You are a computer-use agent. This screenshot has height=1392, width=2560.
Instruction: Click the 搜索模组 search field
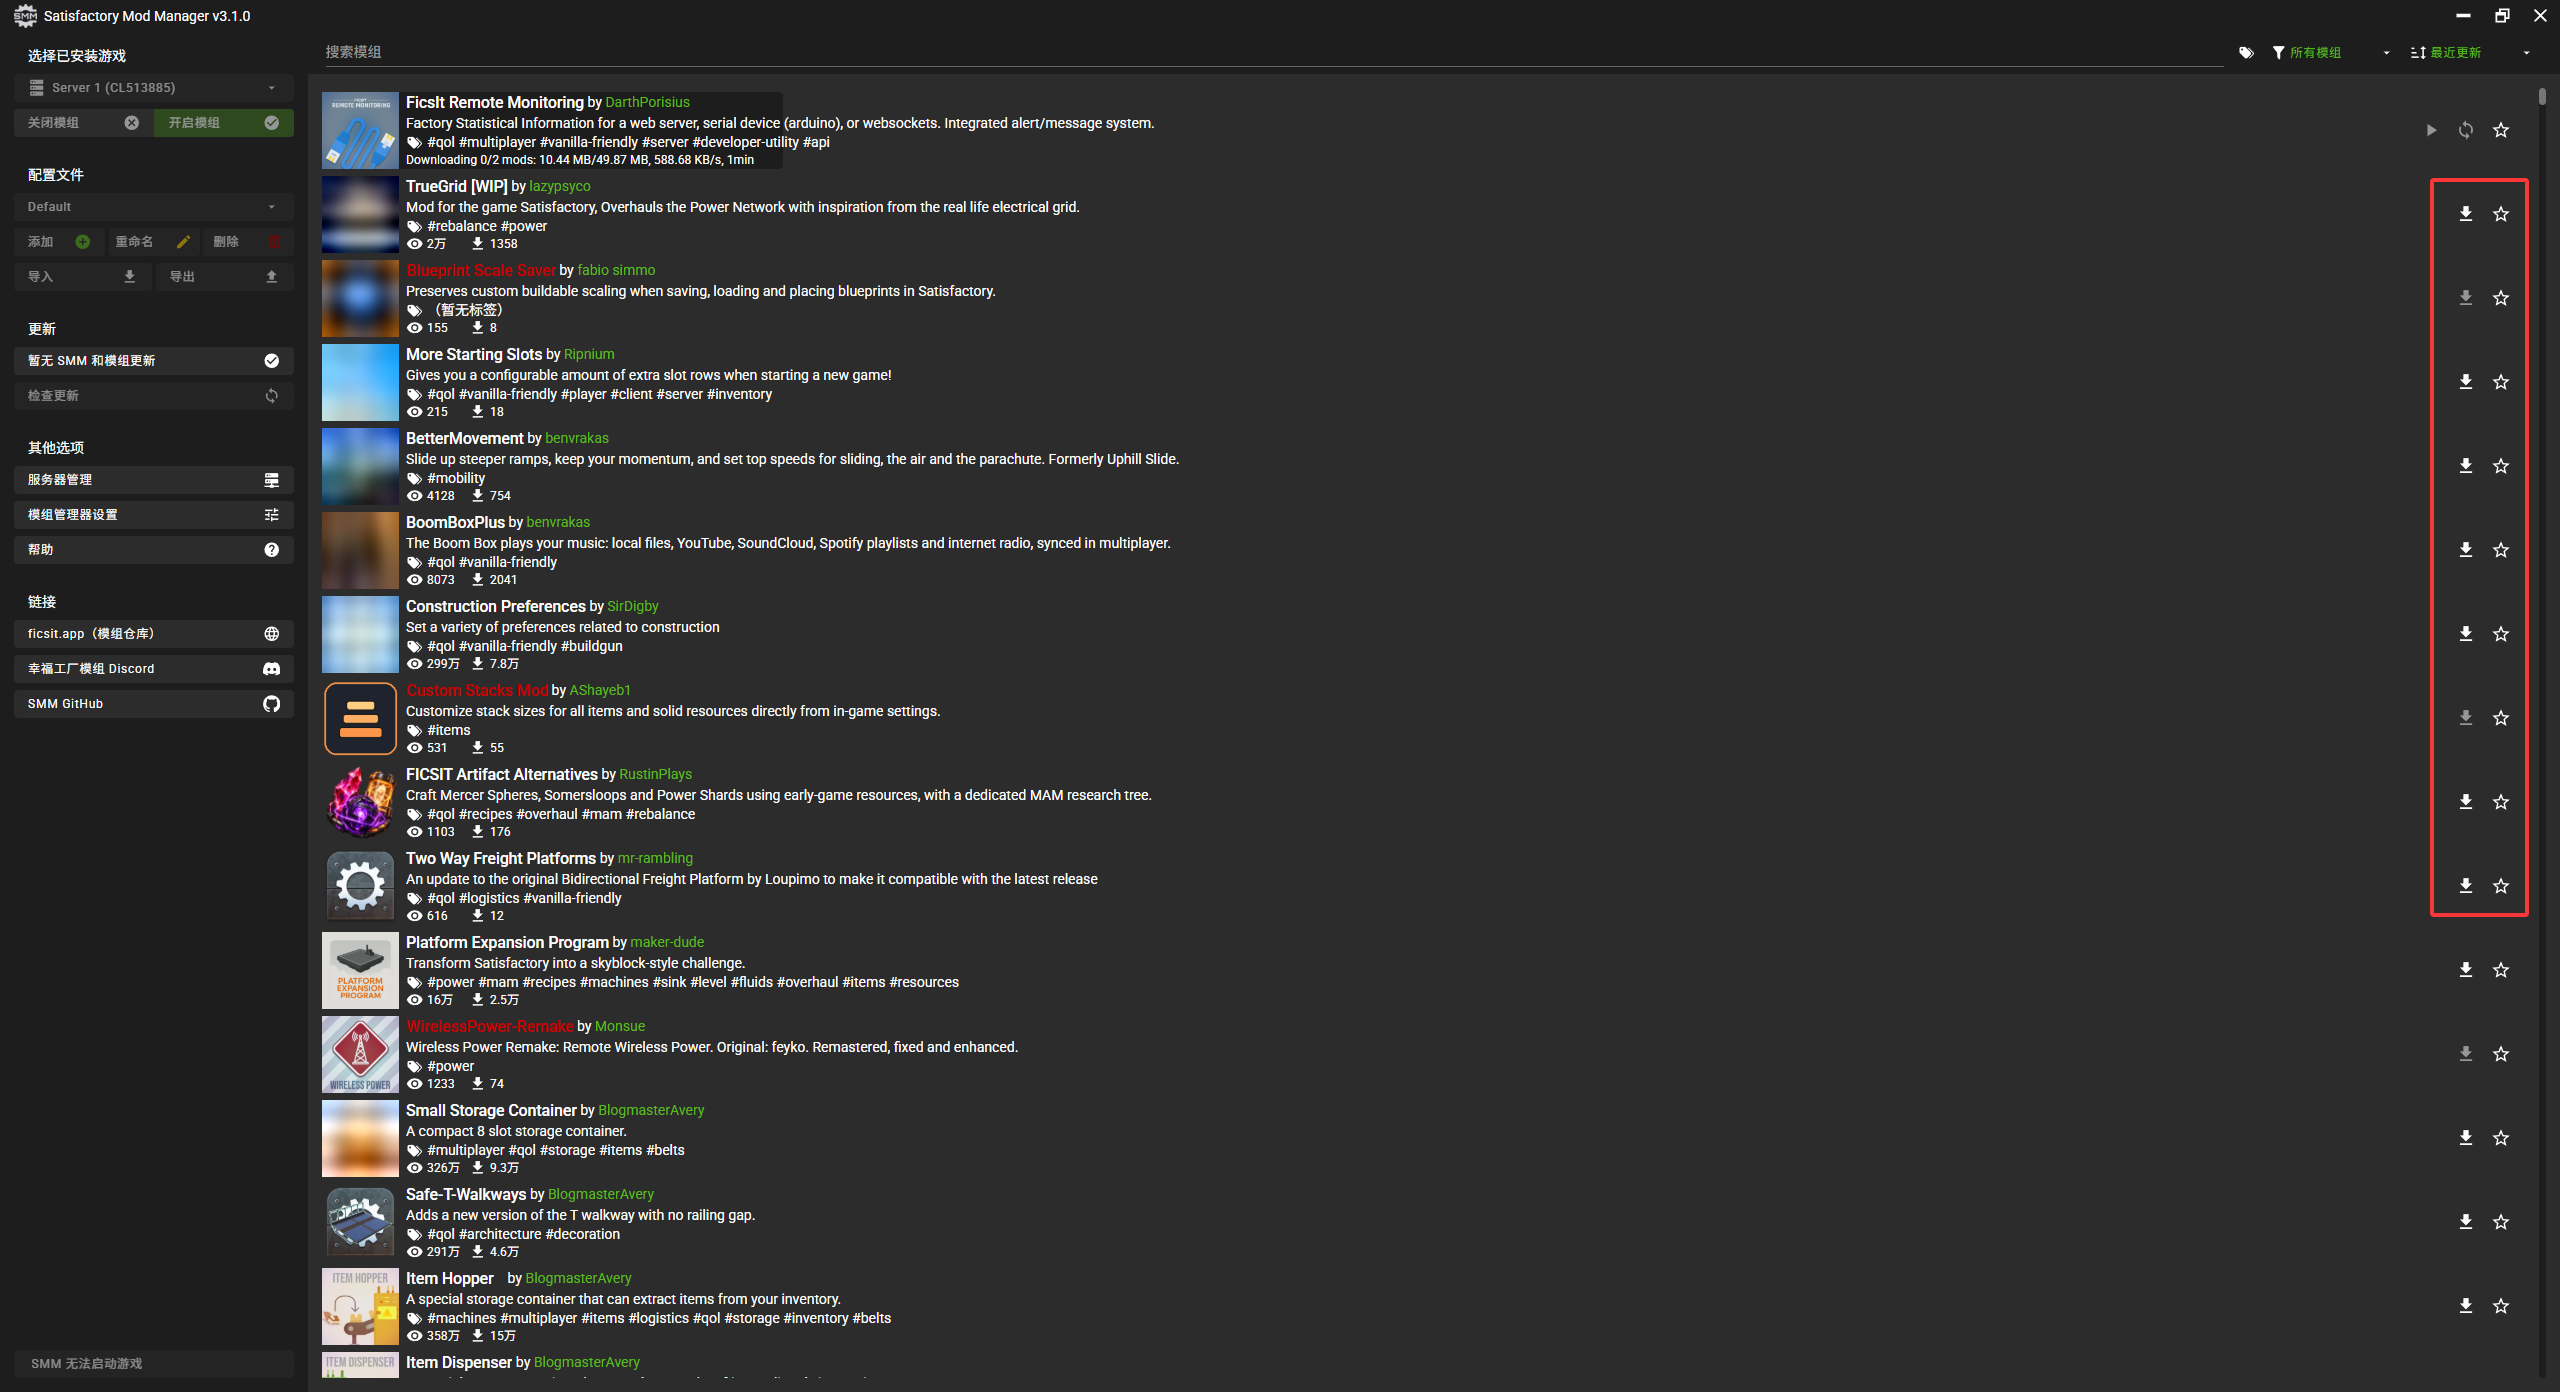(x=1272, y=52)
